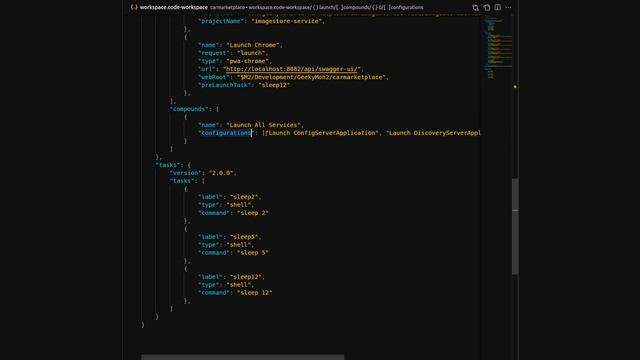Select the 'compounds' breadcrumb segment

click(356, 7)
